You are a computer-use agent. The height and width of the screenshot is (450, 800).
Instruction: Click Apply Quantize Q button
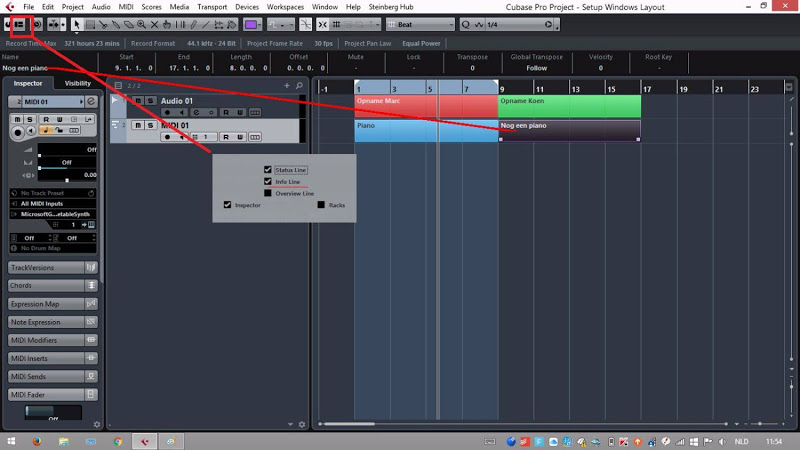pos(465,24)
